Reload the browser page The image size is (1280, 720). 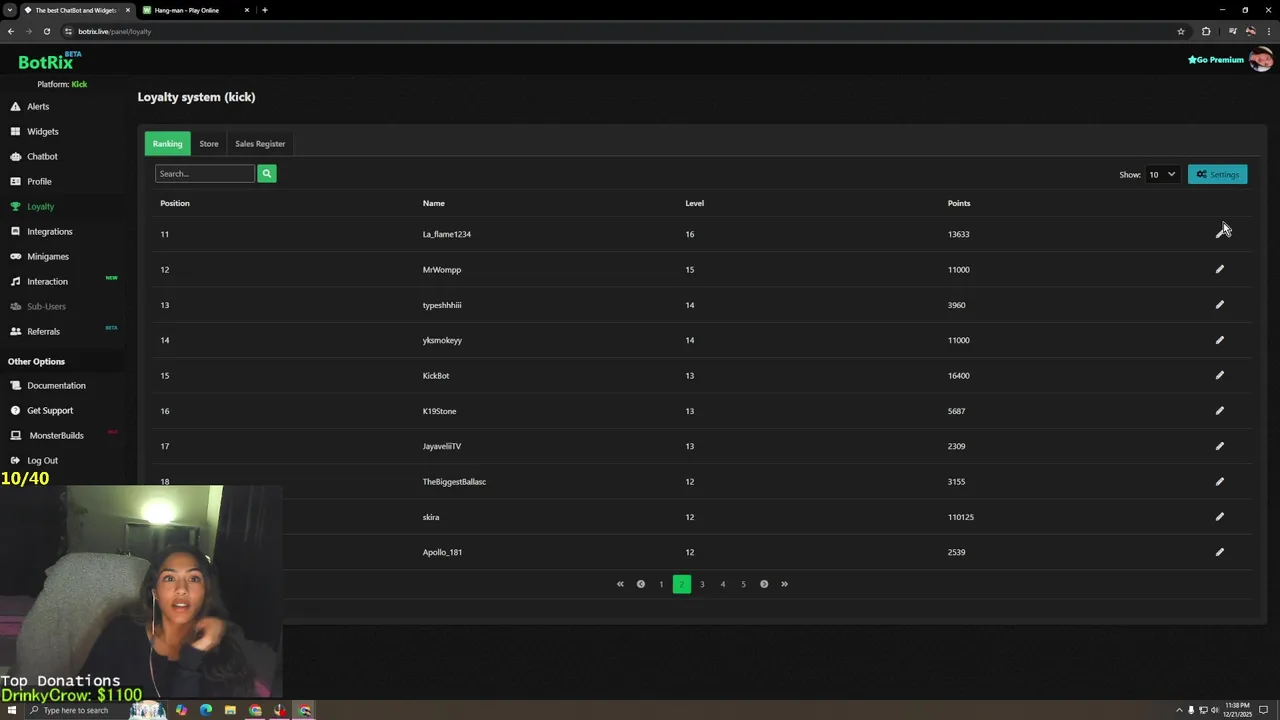tap(46, 31)
